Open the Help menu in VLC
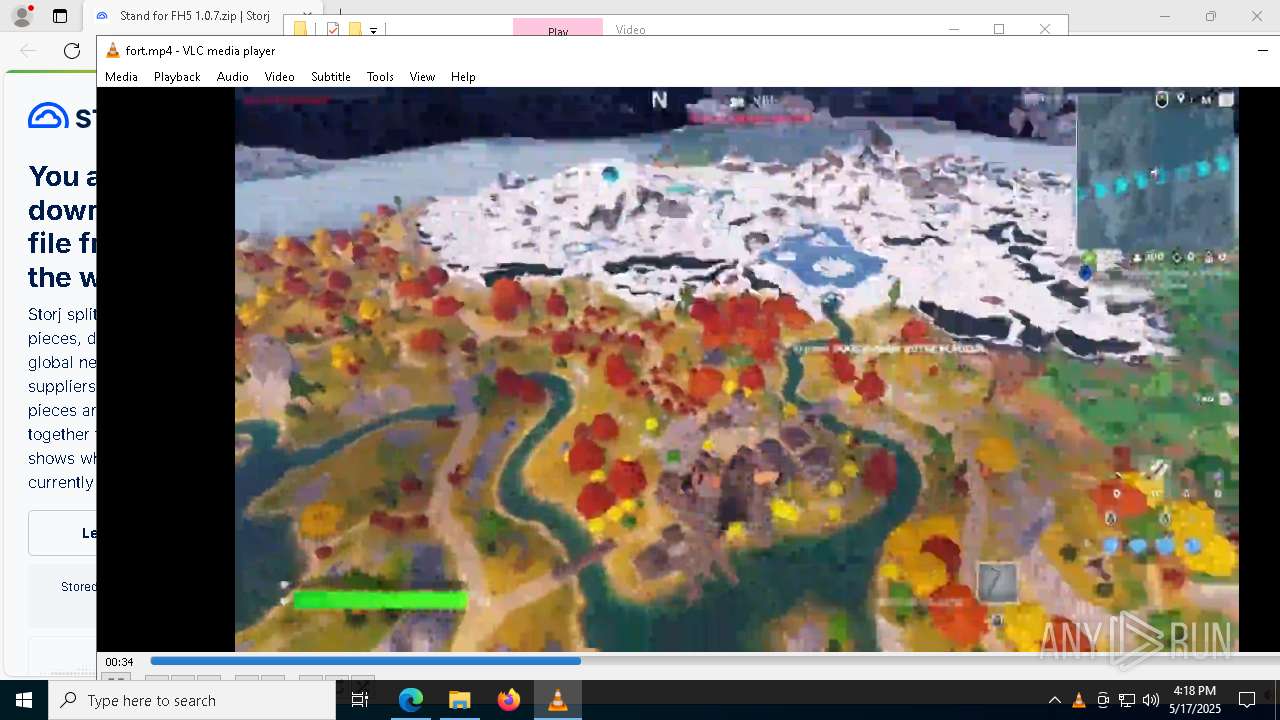 (463, 77)
